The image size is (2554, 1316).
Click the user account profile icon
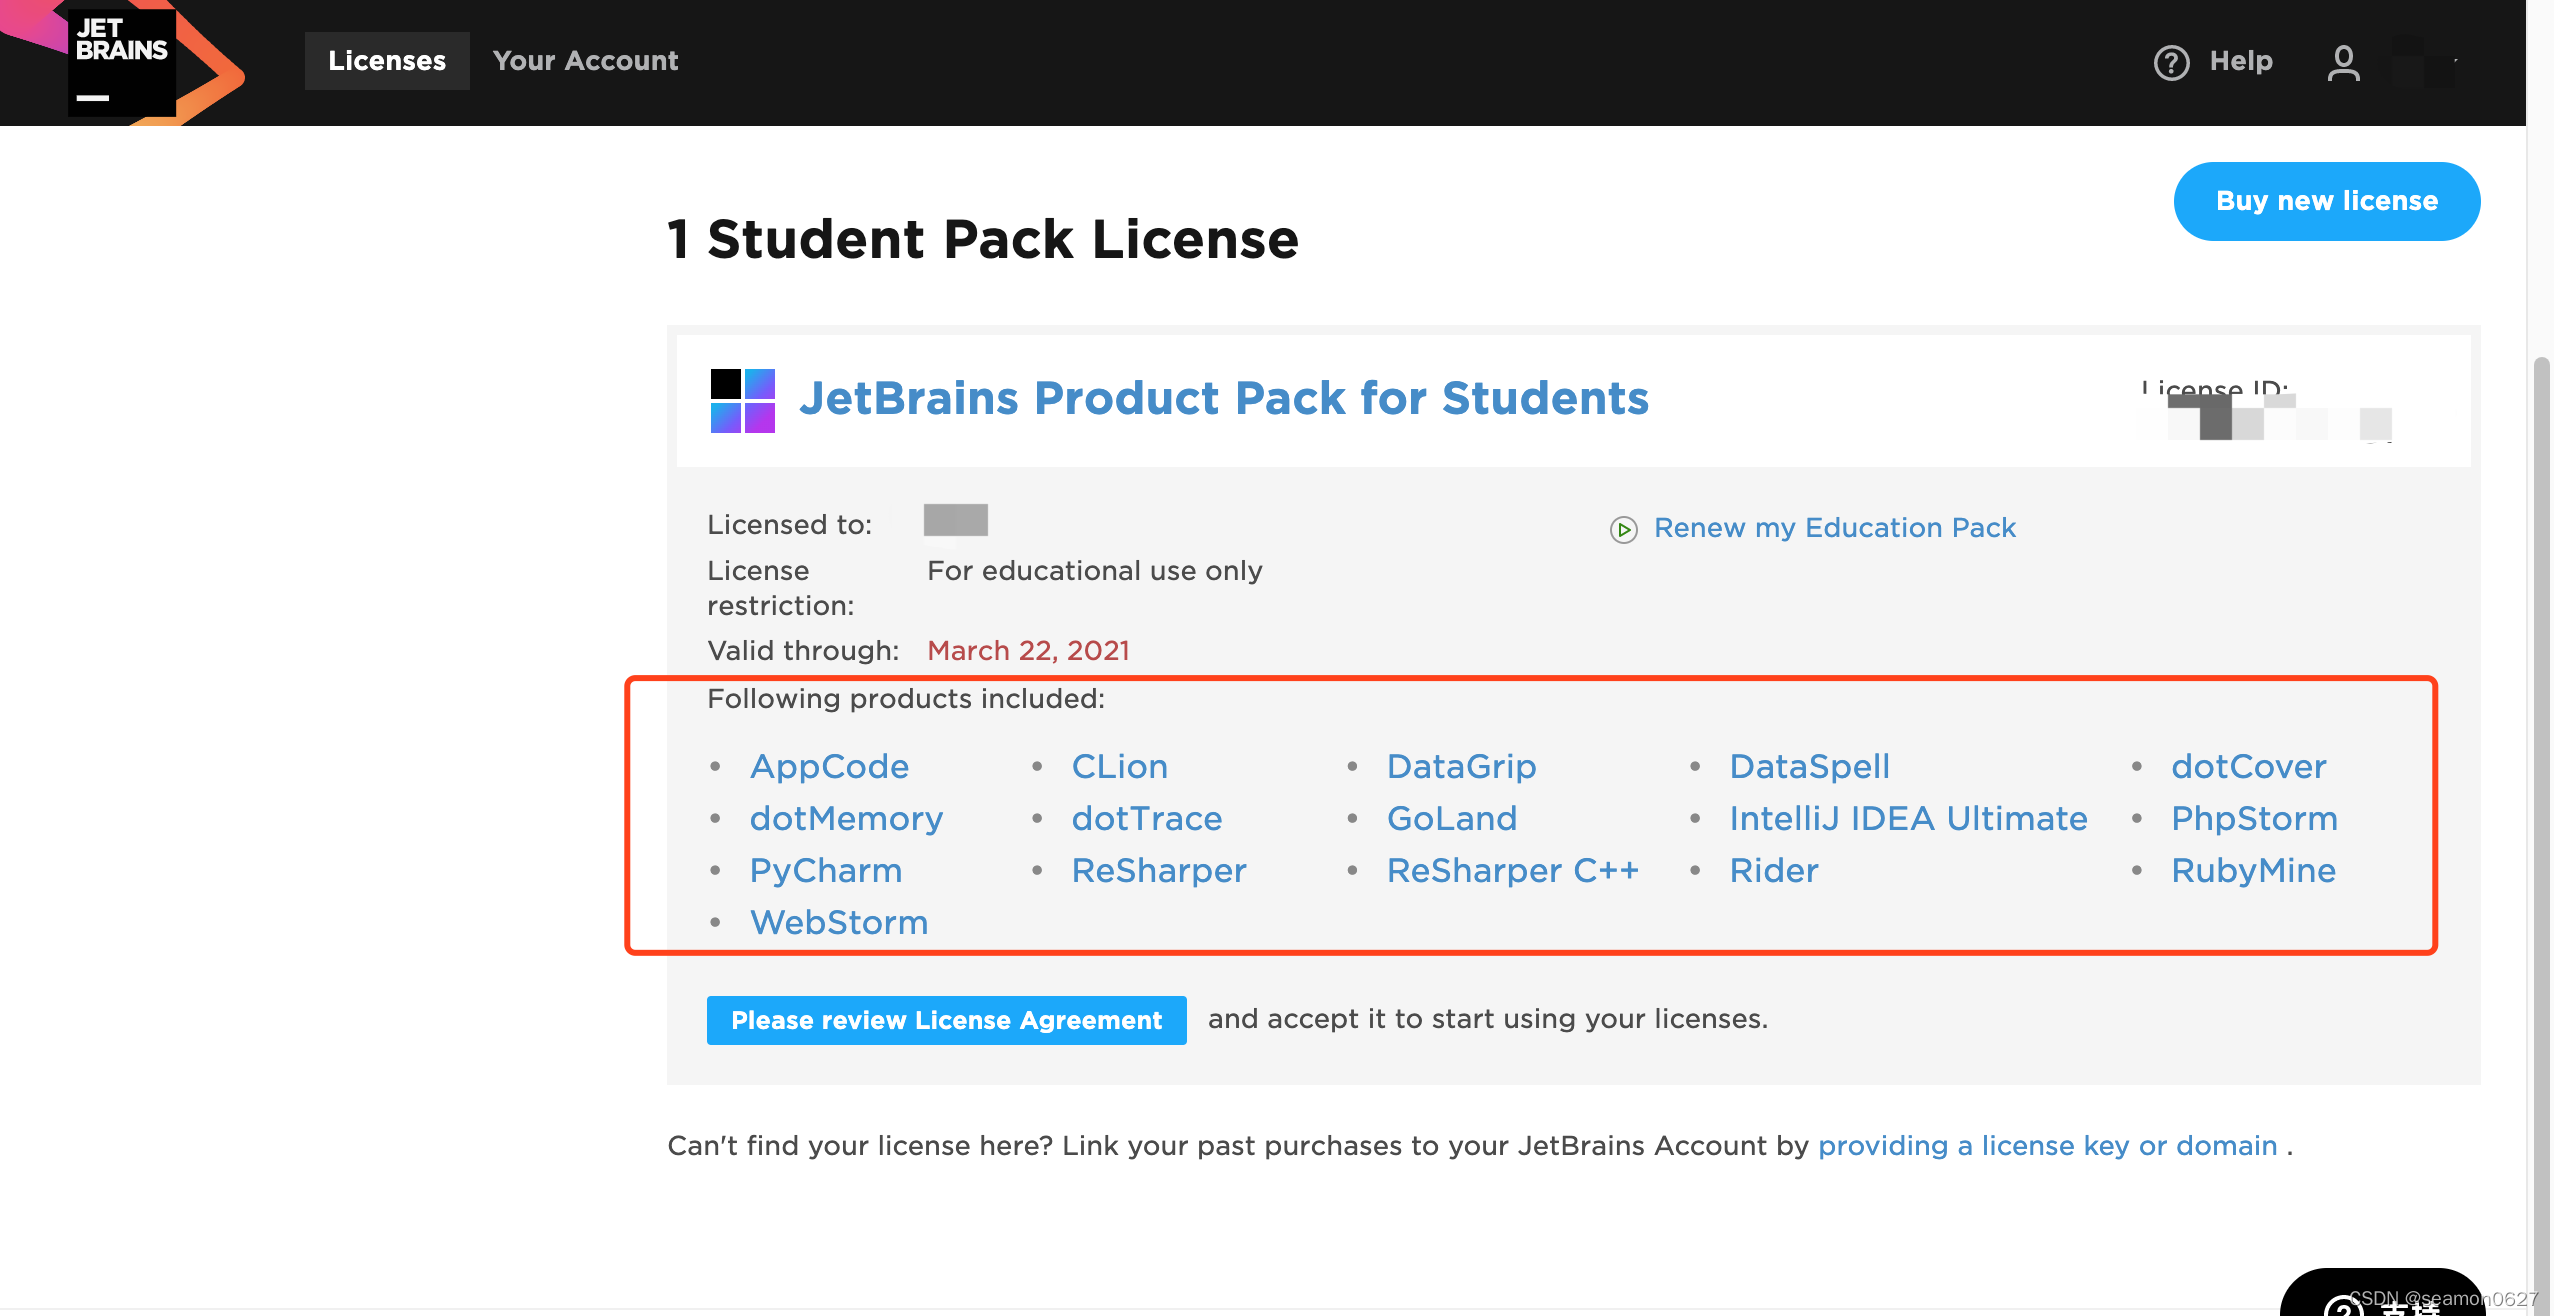coord(2341,59)
